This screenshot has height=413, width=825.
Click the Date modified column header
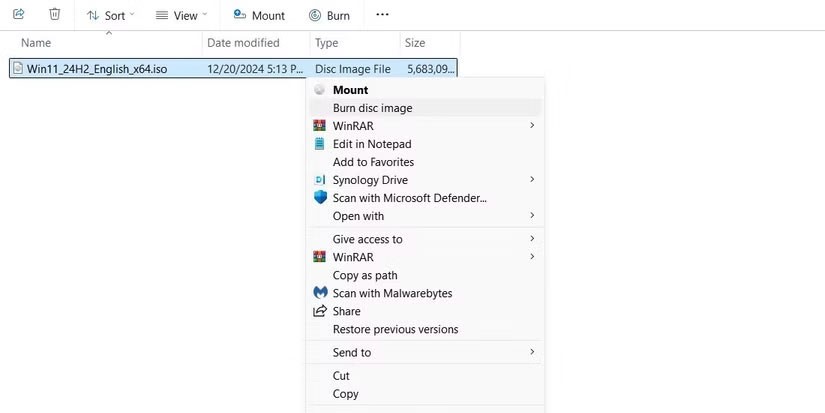pos(243,43)
